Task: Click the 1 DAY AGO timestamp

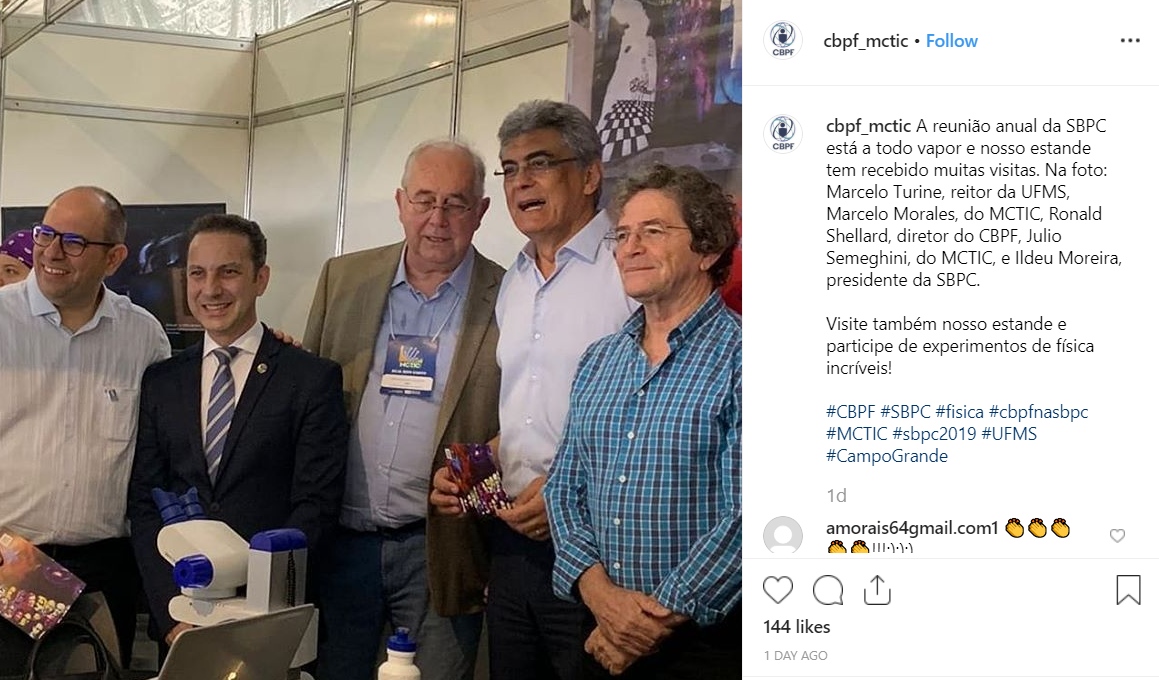Action: click(x=795, y=656)
